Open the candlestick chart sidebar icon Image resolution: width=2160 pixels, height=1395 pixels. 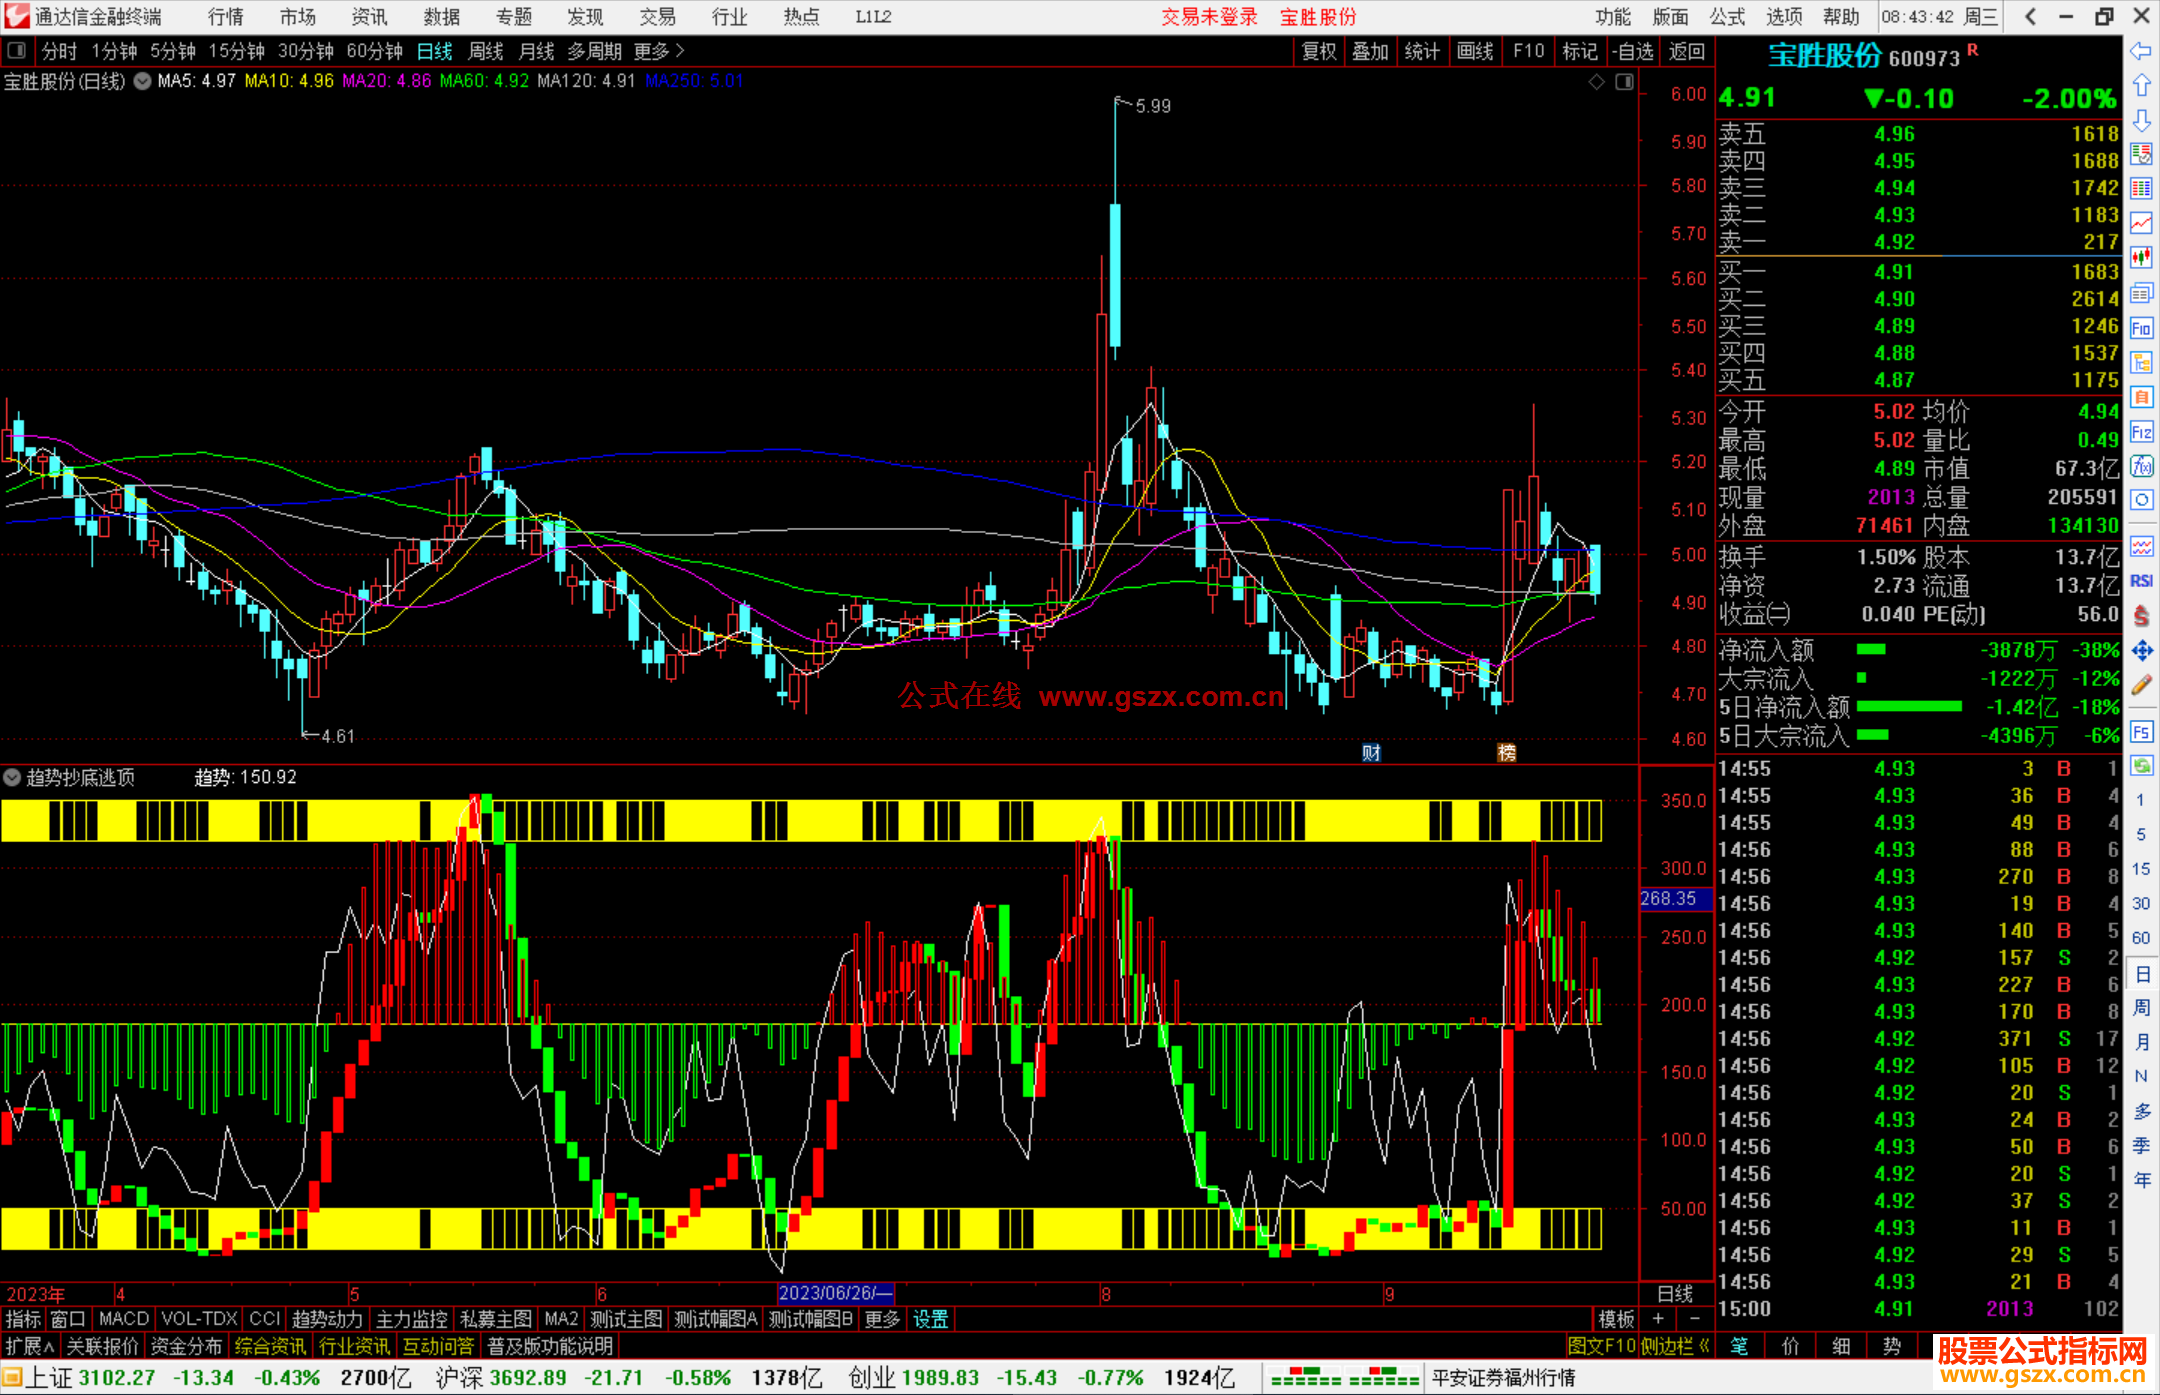[2141, 258]
